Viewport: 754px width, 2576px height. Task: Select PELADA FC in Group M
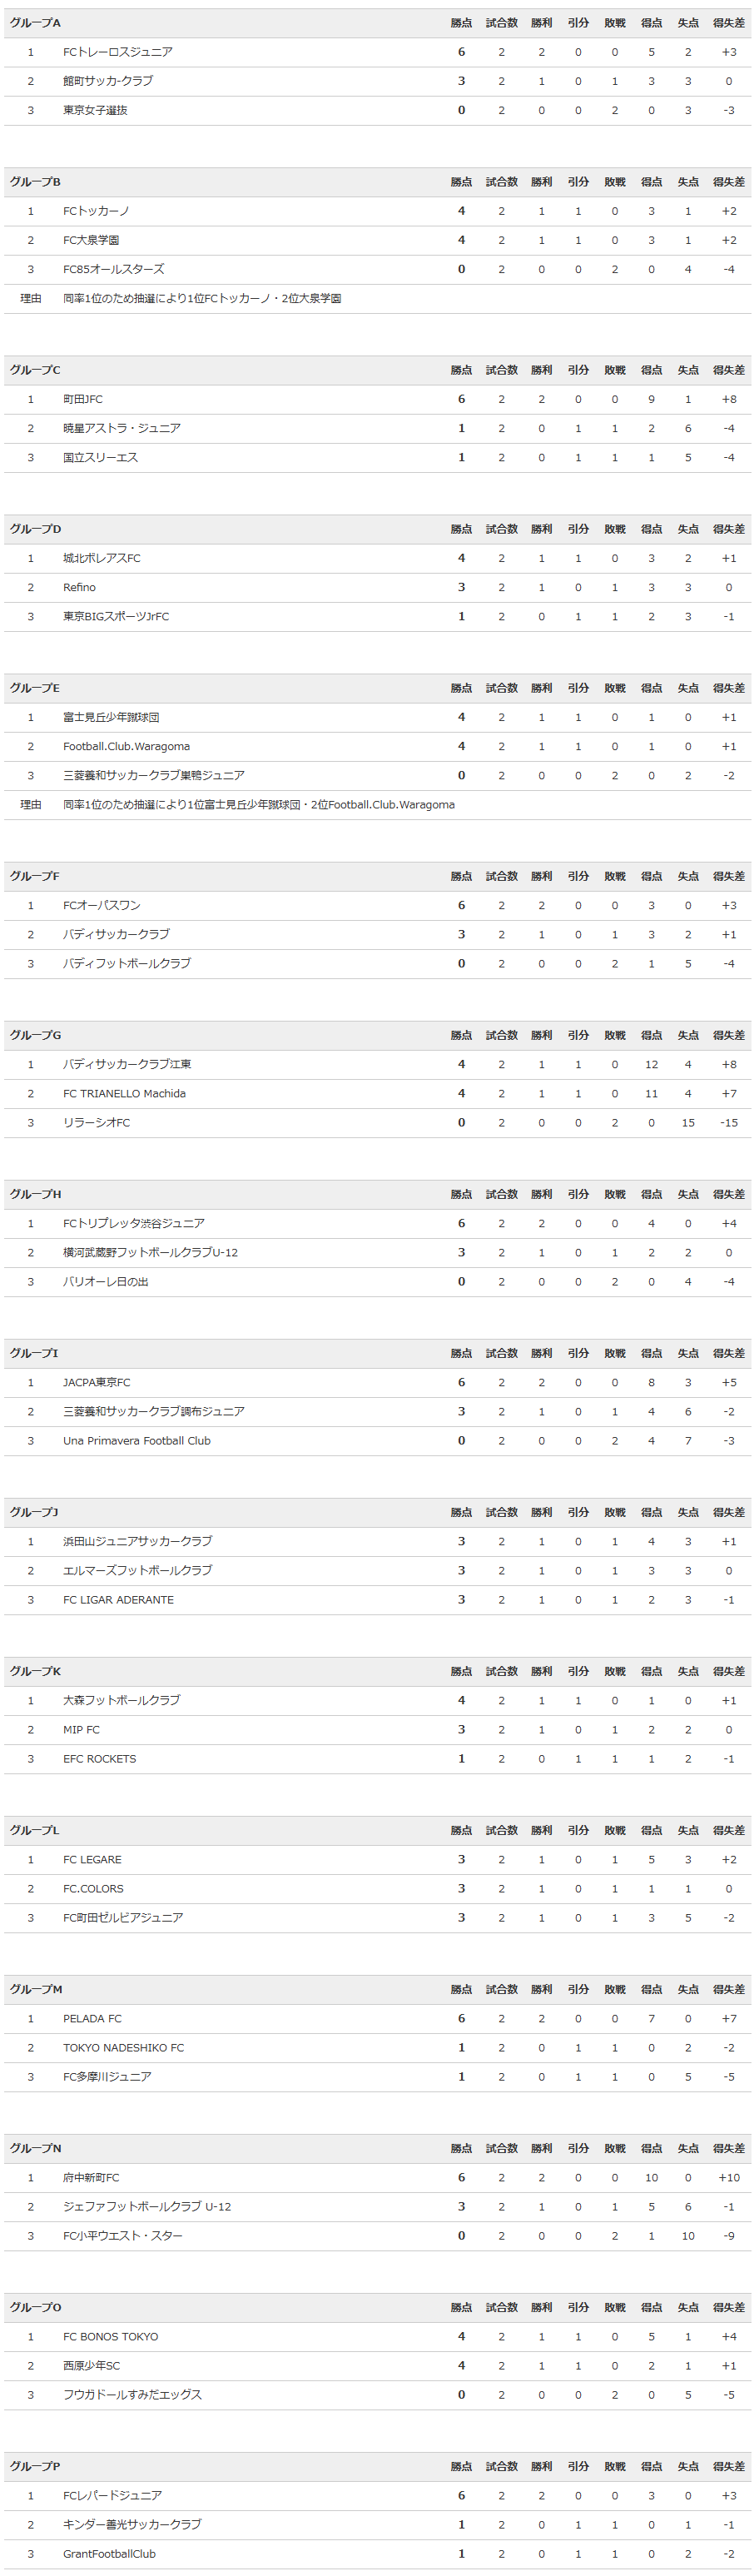coord(92,2018)
